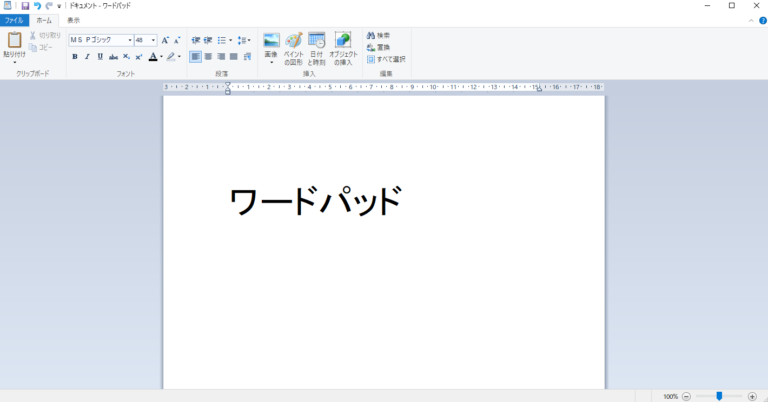Click the first-line indent ruler marker
768x402 pixels.
point(227,85)
